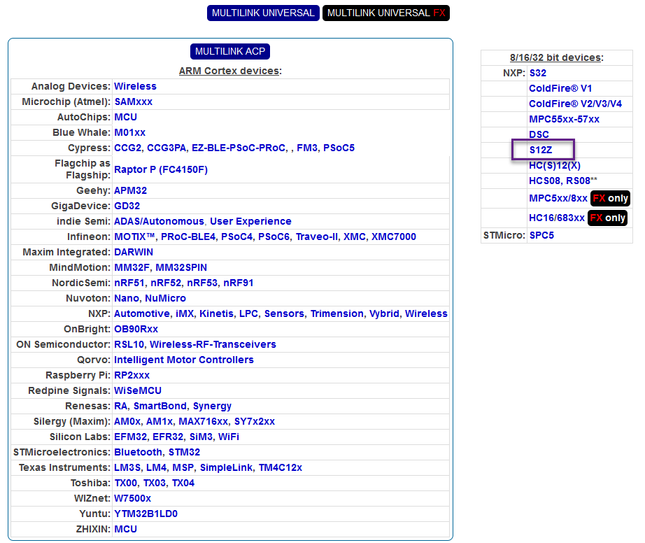Open the S12Z link
The width and height of the screenshot is (645, 543).
tap(541, 150)
